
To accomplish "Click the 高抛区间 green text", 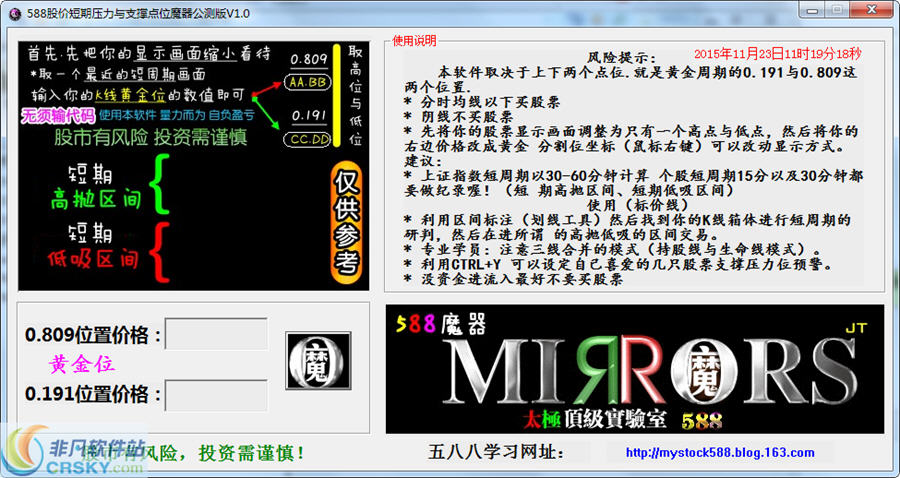I will (96, 200).
